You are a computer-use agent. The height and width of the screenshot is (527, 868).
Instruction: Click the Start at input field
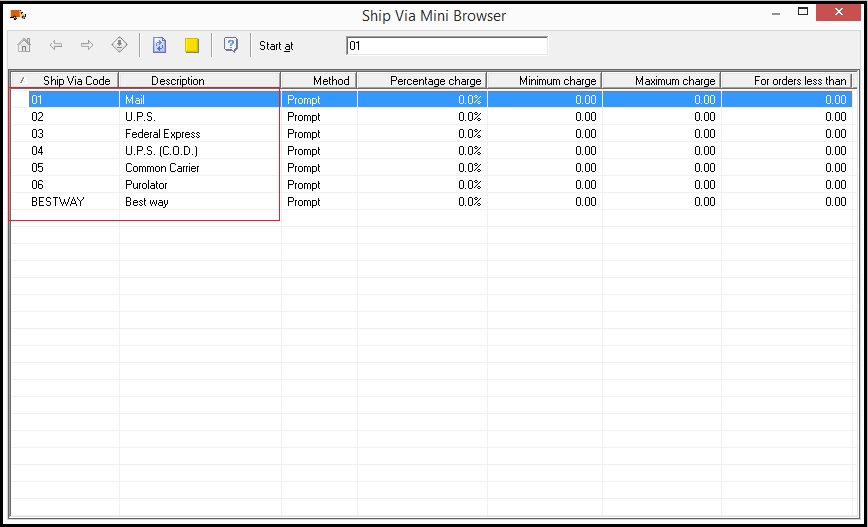[x=447, y=46]
